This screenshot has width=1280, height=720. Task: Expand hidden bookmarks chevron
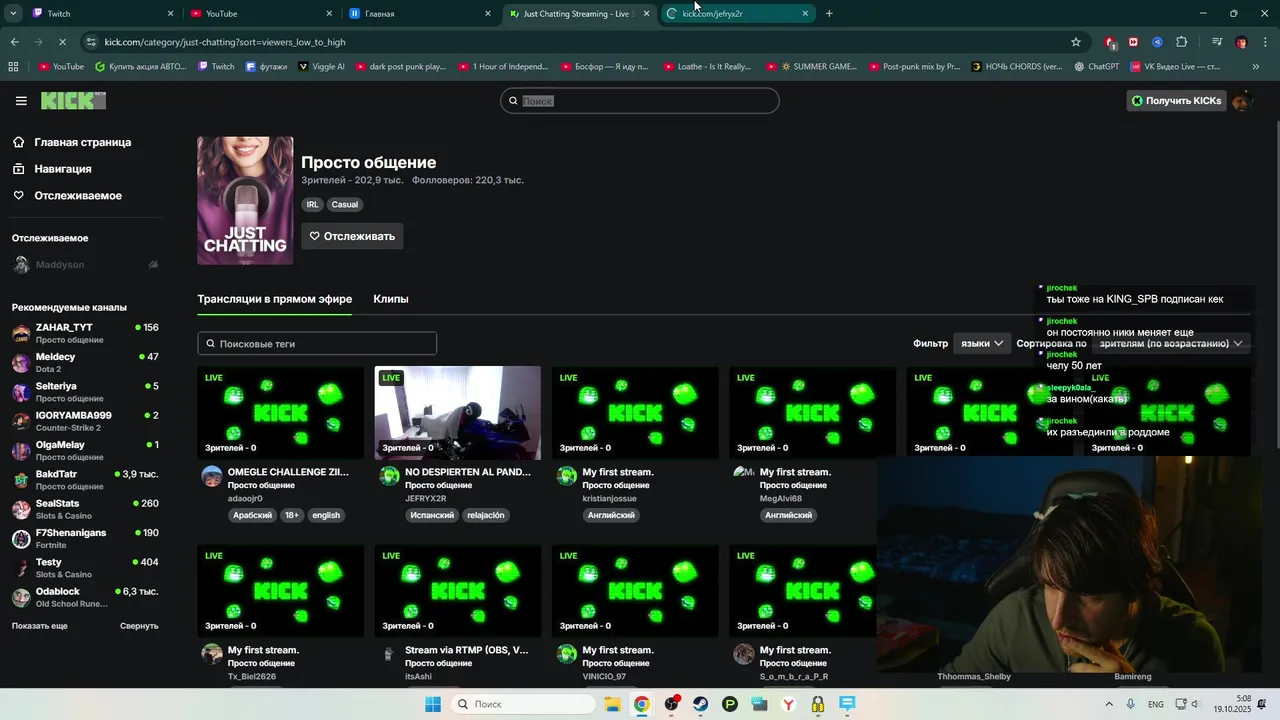[x=1256, y=67]
